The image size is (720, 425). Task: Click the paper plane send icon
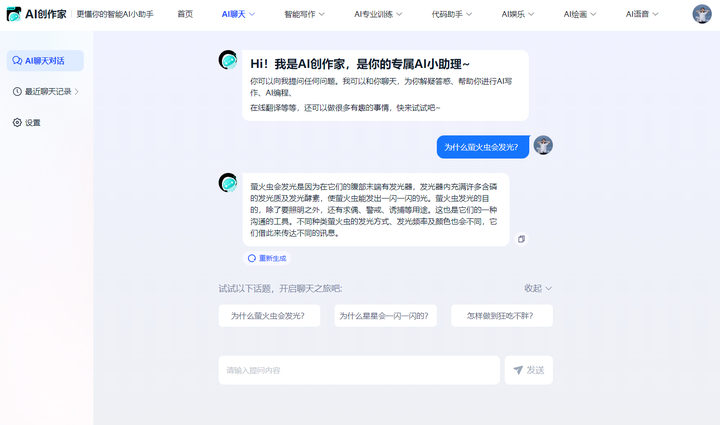[518, 370]
